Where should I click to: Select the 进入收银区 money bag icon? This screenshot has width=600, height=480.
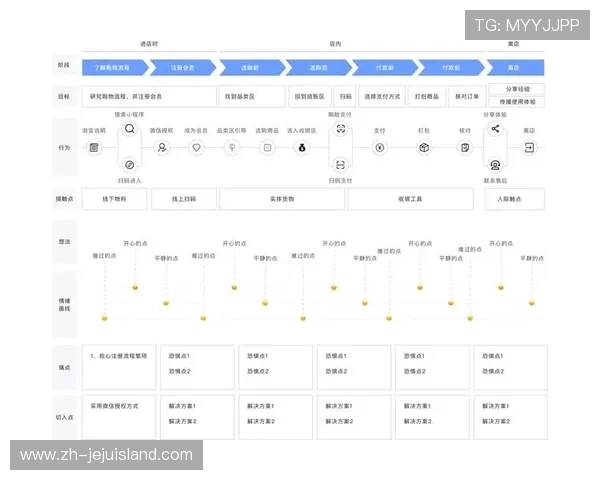tap(302, 147)
